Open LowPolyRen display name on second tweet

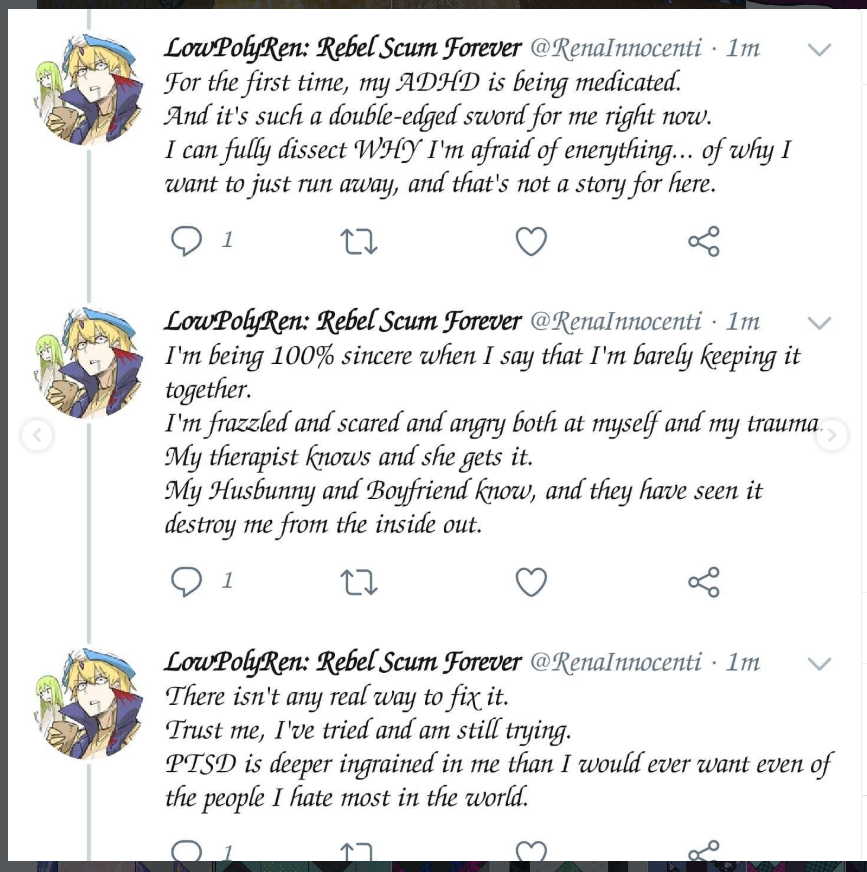click(x=342, y=321)
